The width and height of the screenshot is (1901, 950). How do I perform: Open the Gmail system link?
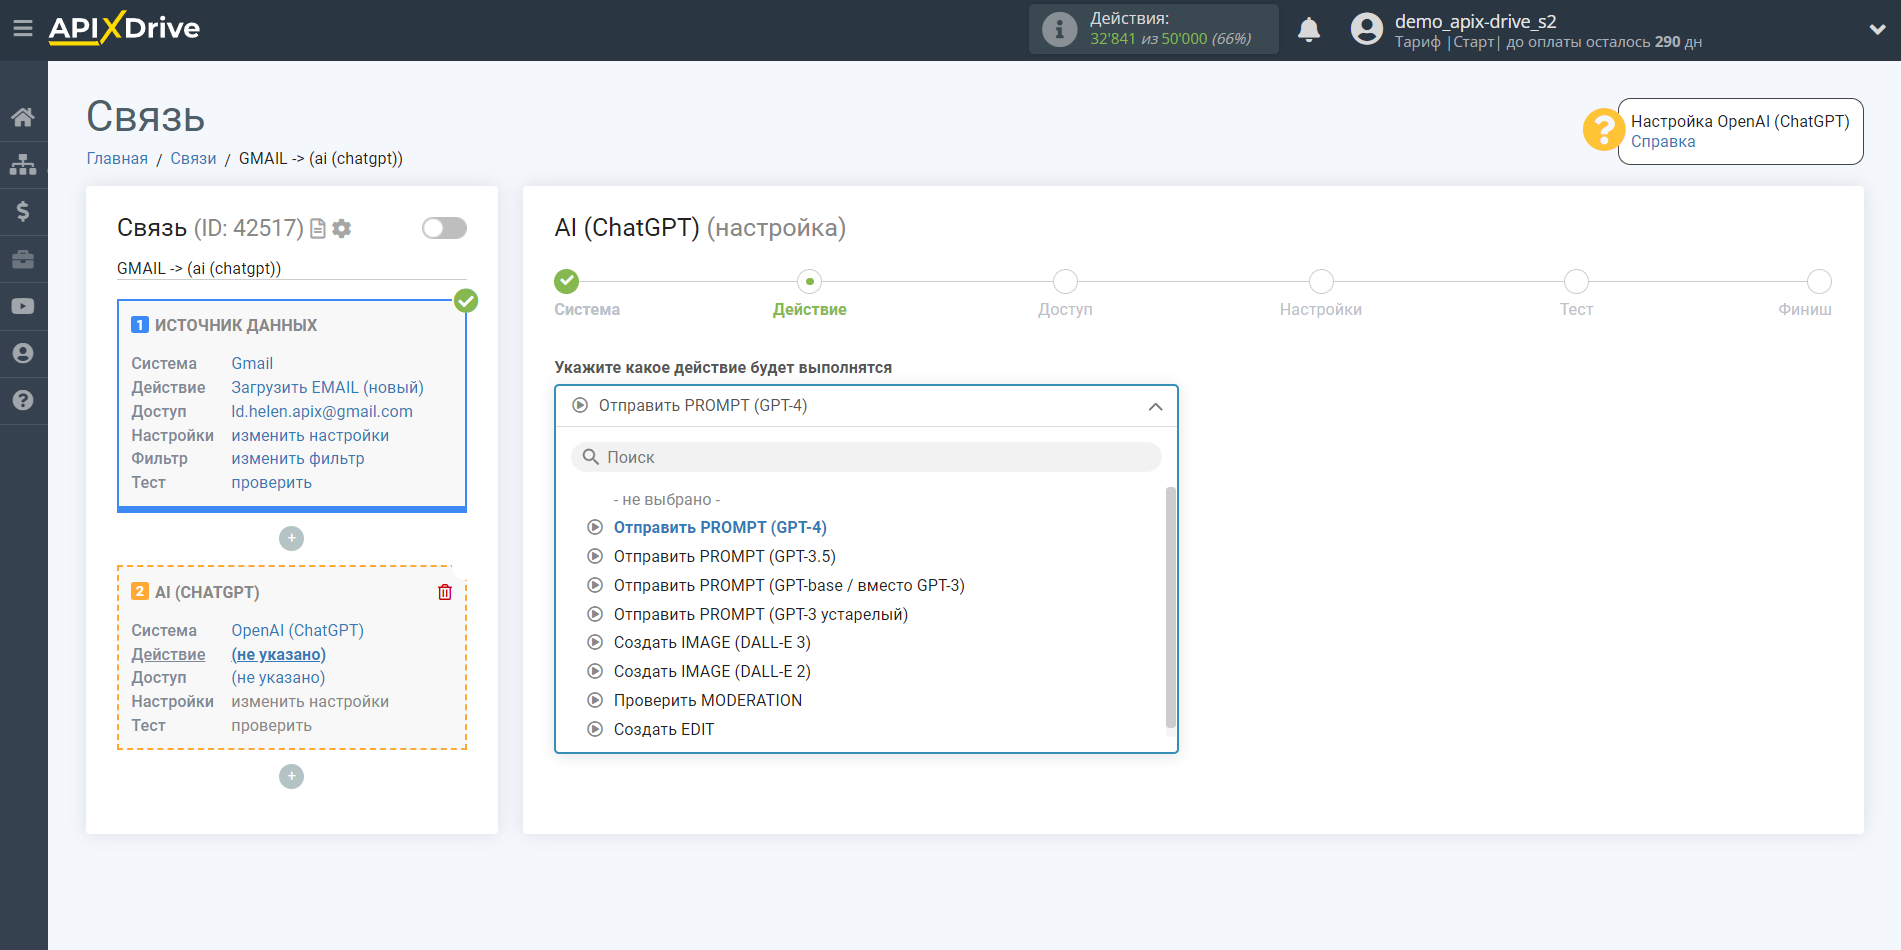point(252,363)
